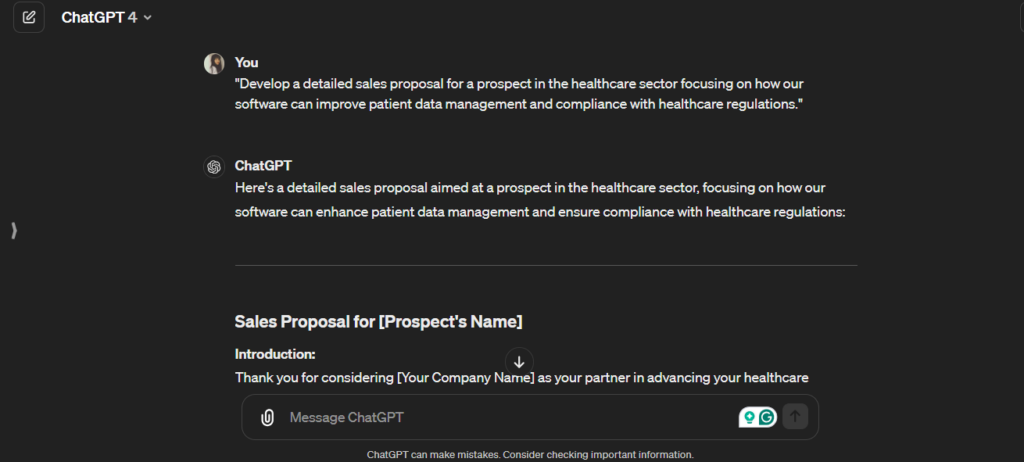Start a new chat with the compose icon
1024x462 pixels.
point(29,17)
